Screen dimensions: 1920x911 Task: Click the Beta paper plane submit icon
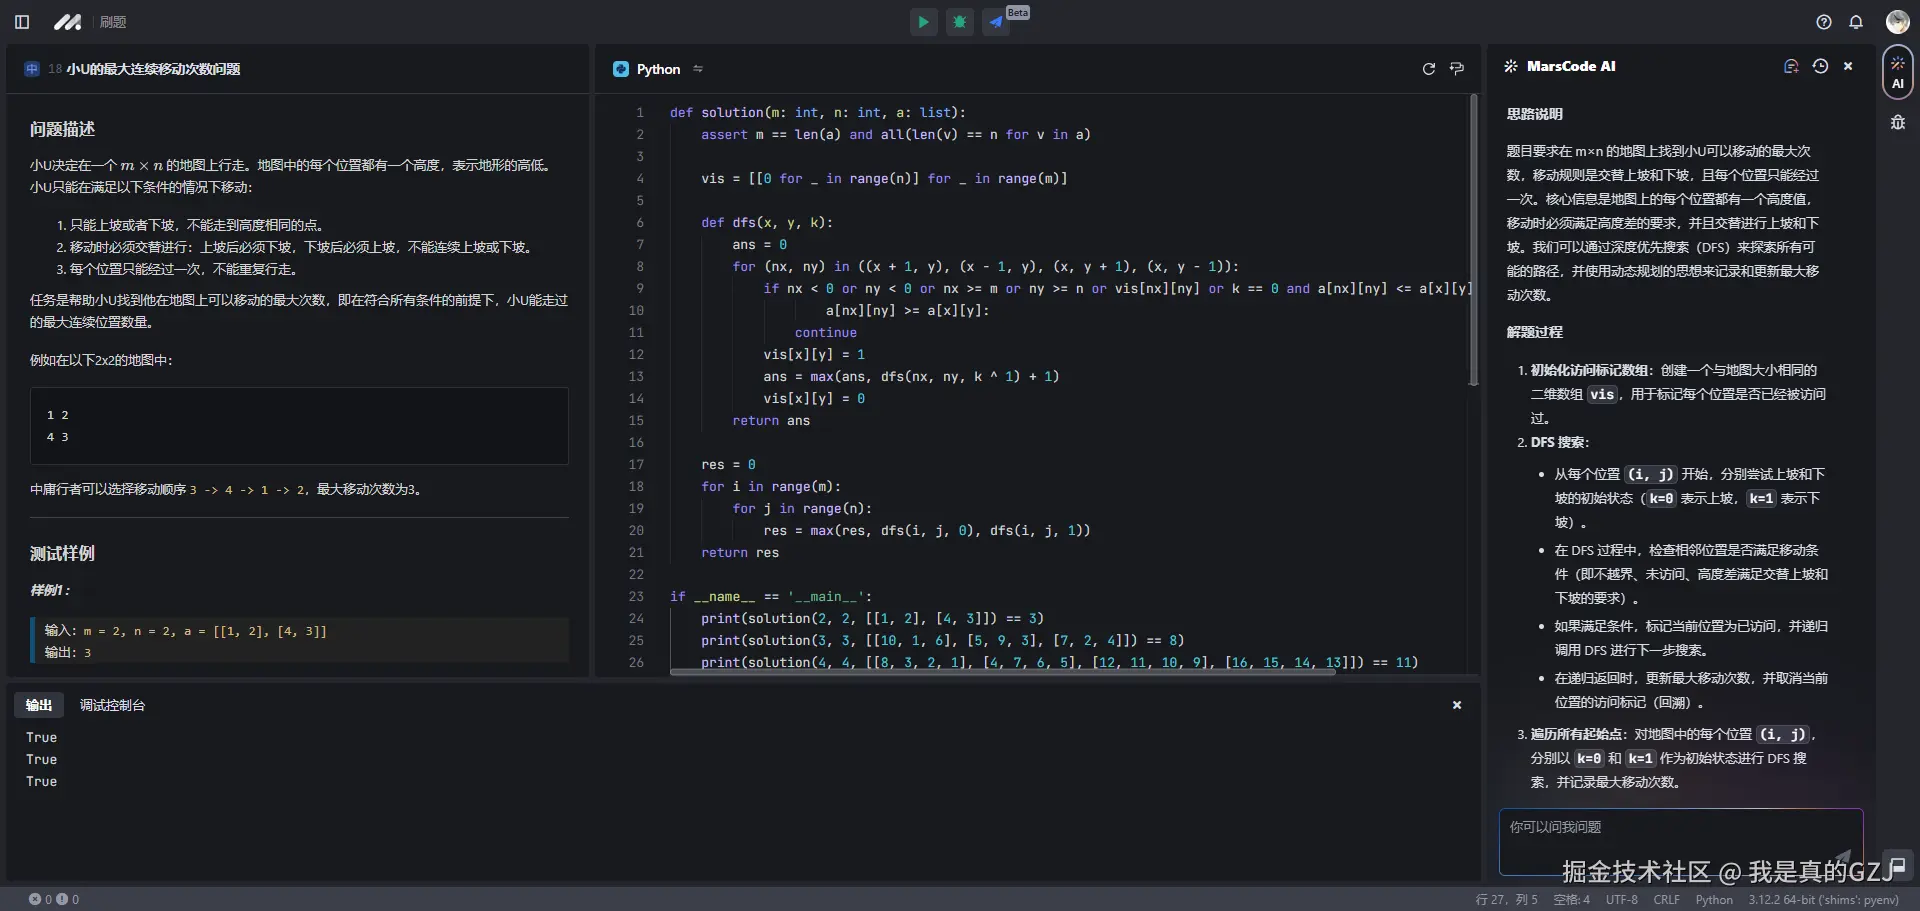(x=996, y=22)
